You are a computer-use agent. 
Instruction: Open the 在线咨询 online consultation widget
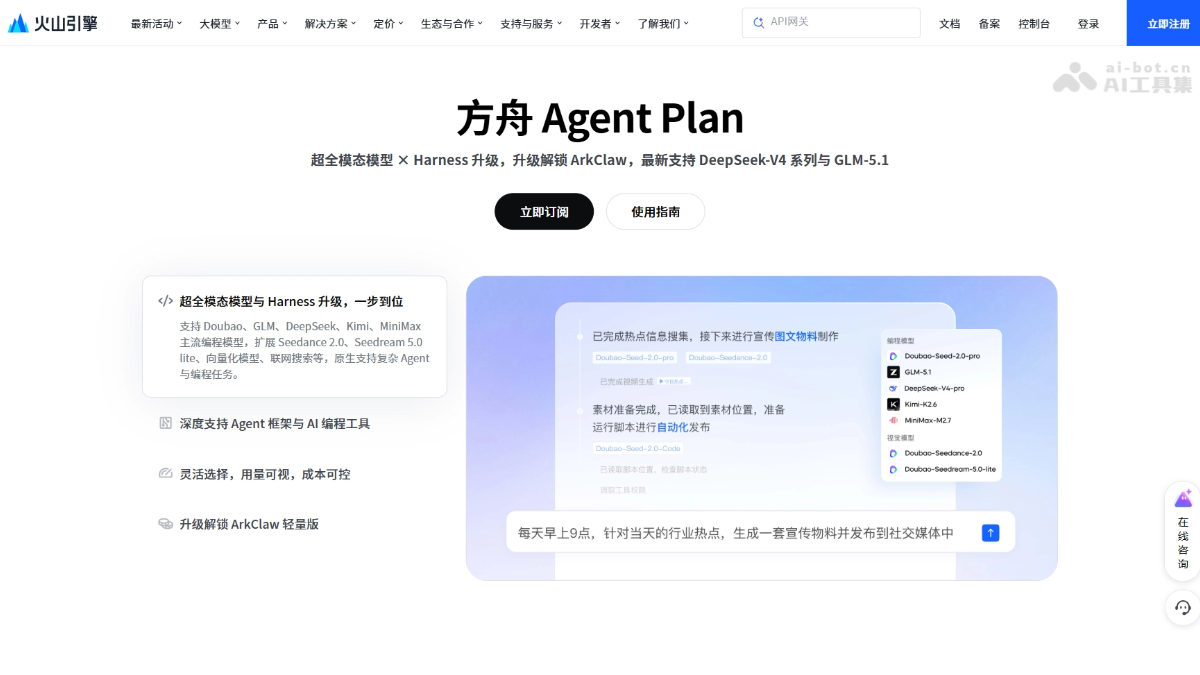point(1183,531)
